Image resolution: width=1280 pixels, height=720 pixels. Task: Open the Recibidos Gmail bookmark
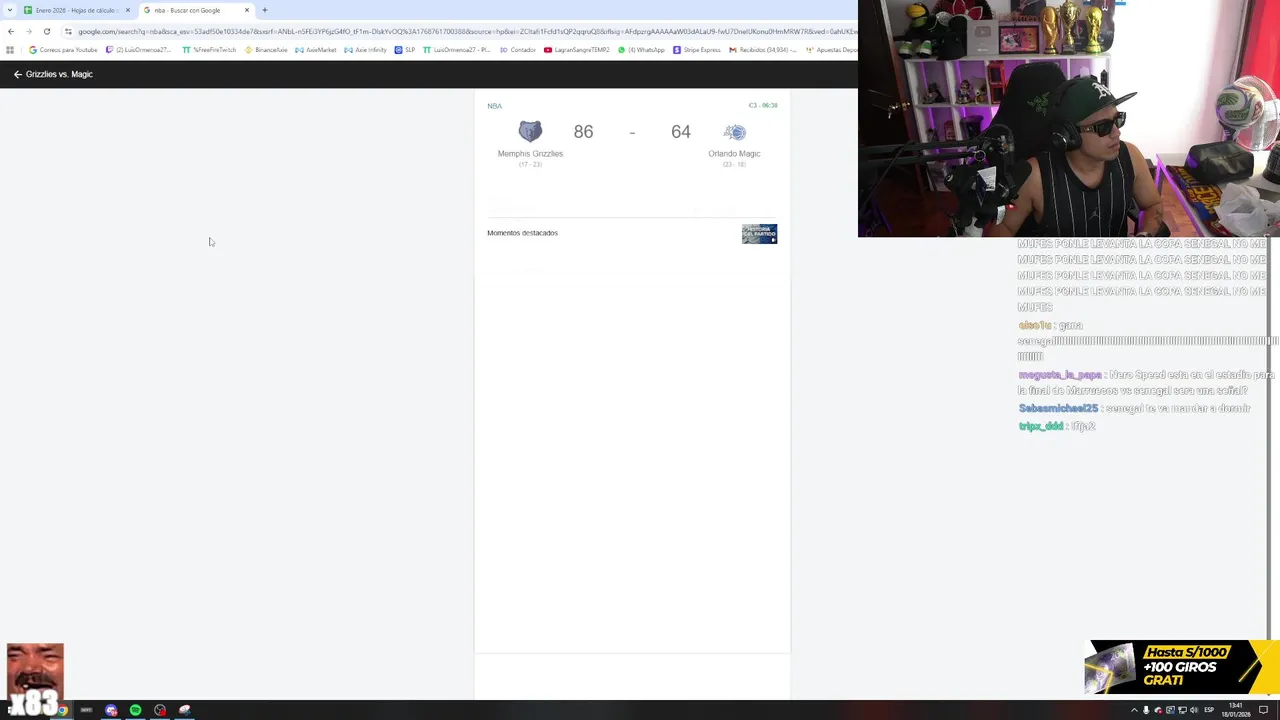click(x=763, y=50)
